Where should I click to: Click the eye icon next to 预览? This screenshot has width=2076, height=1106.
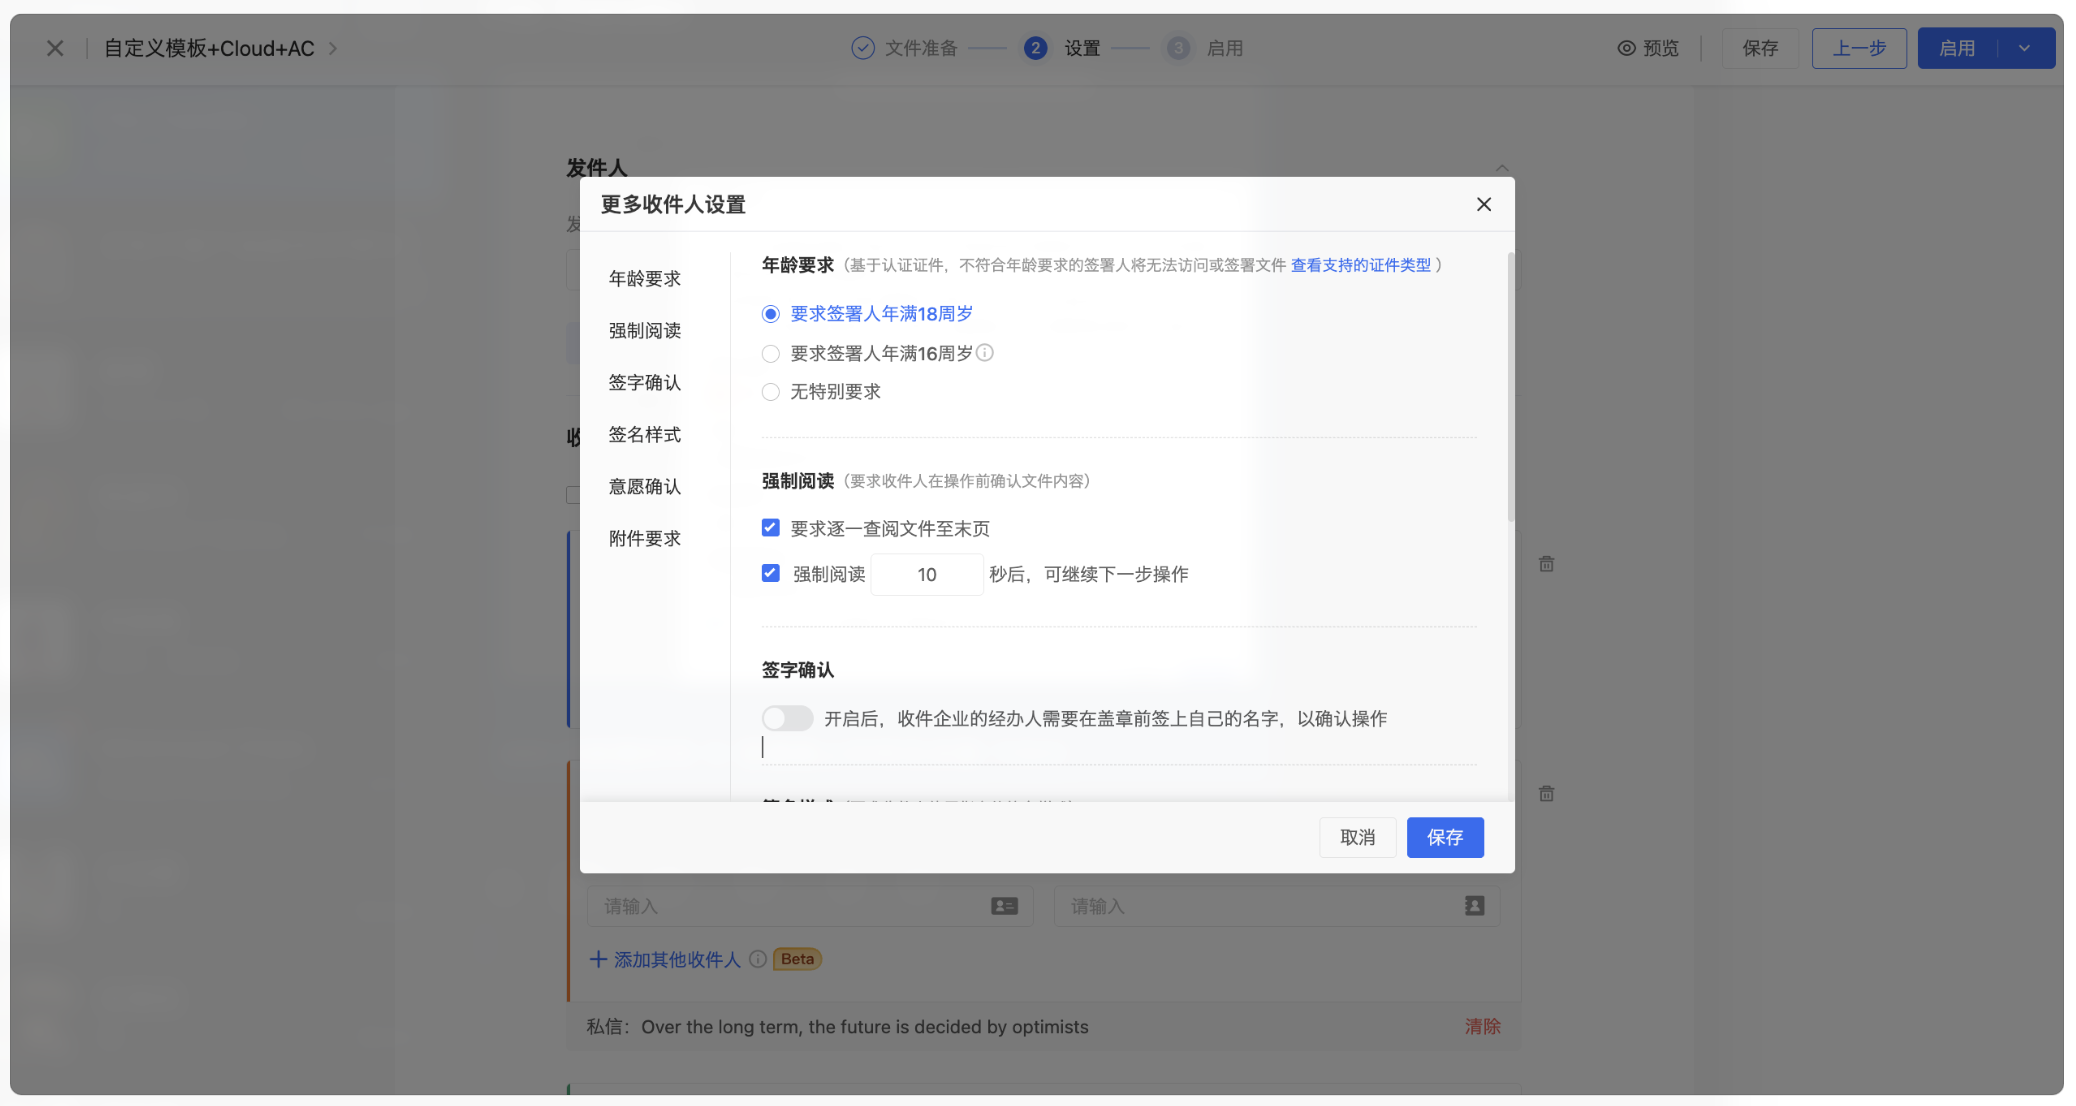(1626, 48)
